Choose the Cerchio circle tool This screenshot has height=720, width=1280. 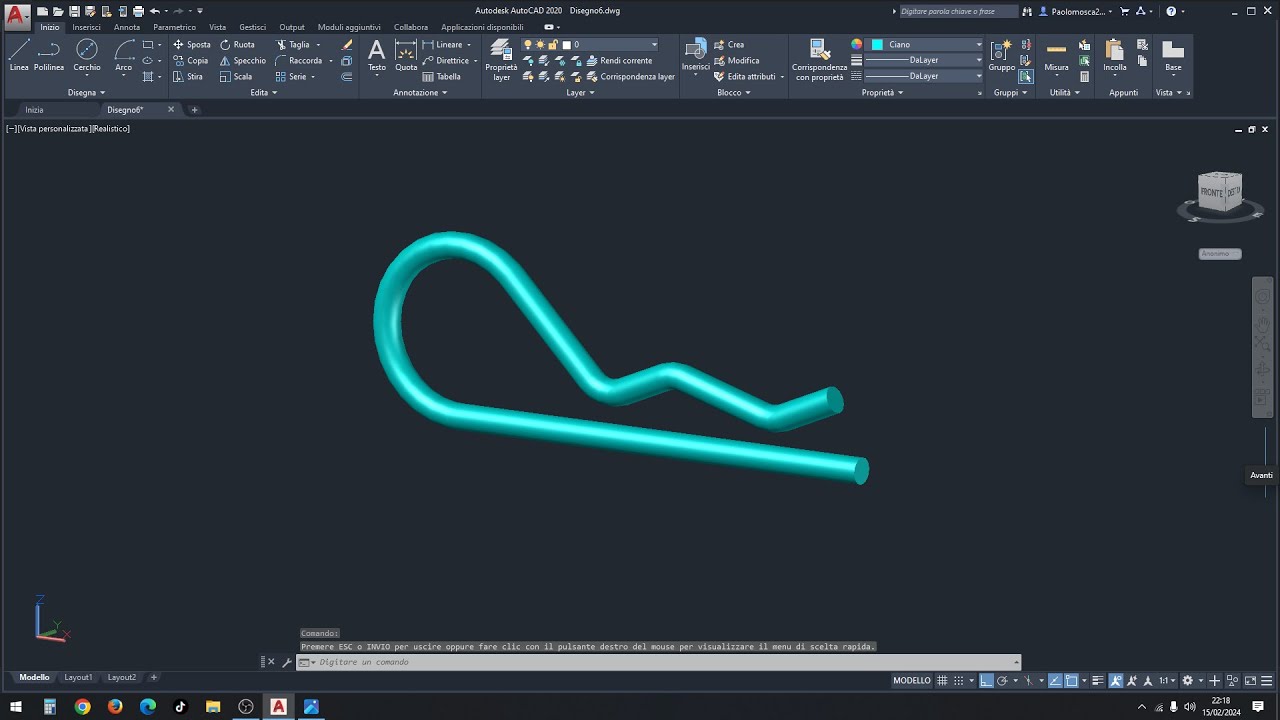[x=87, y=56]
